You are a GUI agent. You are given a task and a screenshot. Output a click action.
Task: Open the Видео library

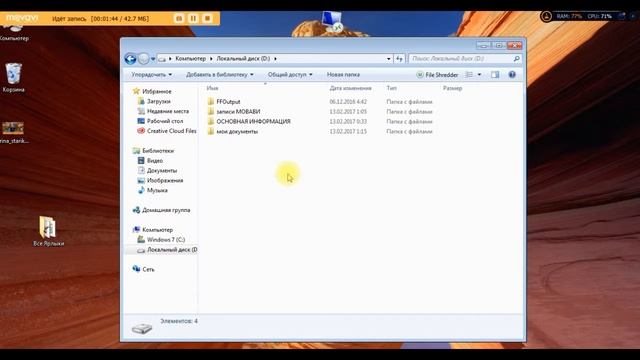pyautogui.click(x=155, y=161)
